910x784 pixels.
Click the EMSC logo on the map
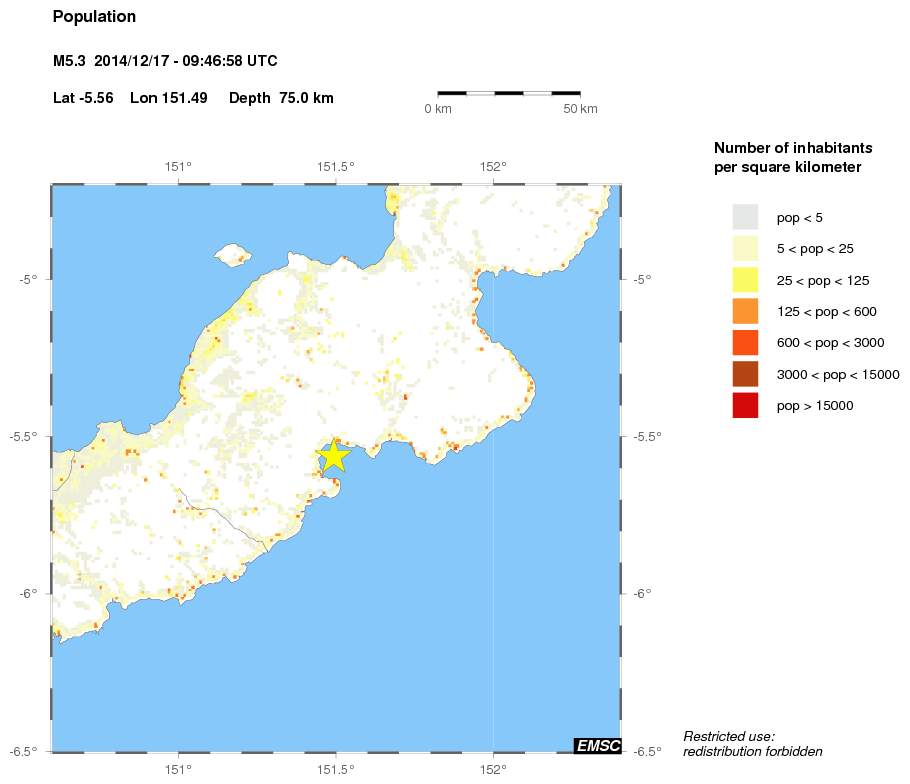point(598,745)
